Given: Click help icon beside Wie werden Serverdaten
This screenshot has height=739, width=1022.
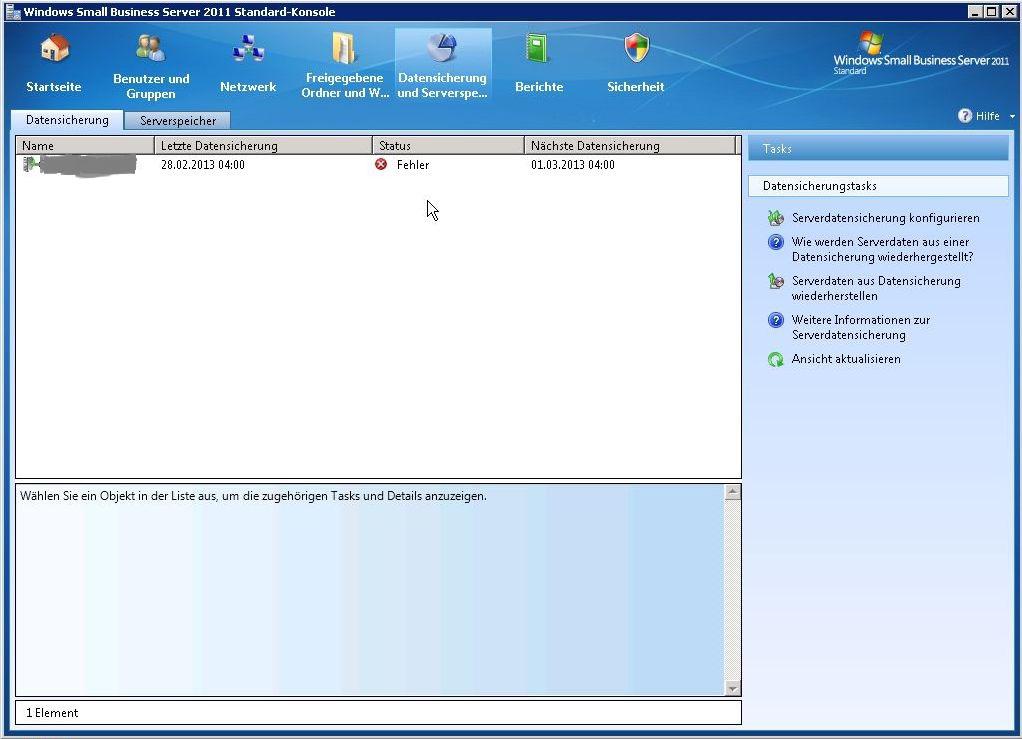Looking at the screenshot, I should pos(775,242).
